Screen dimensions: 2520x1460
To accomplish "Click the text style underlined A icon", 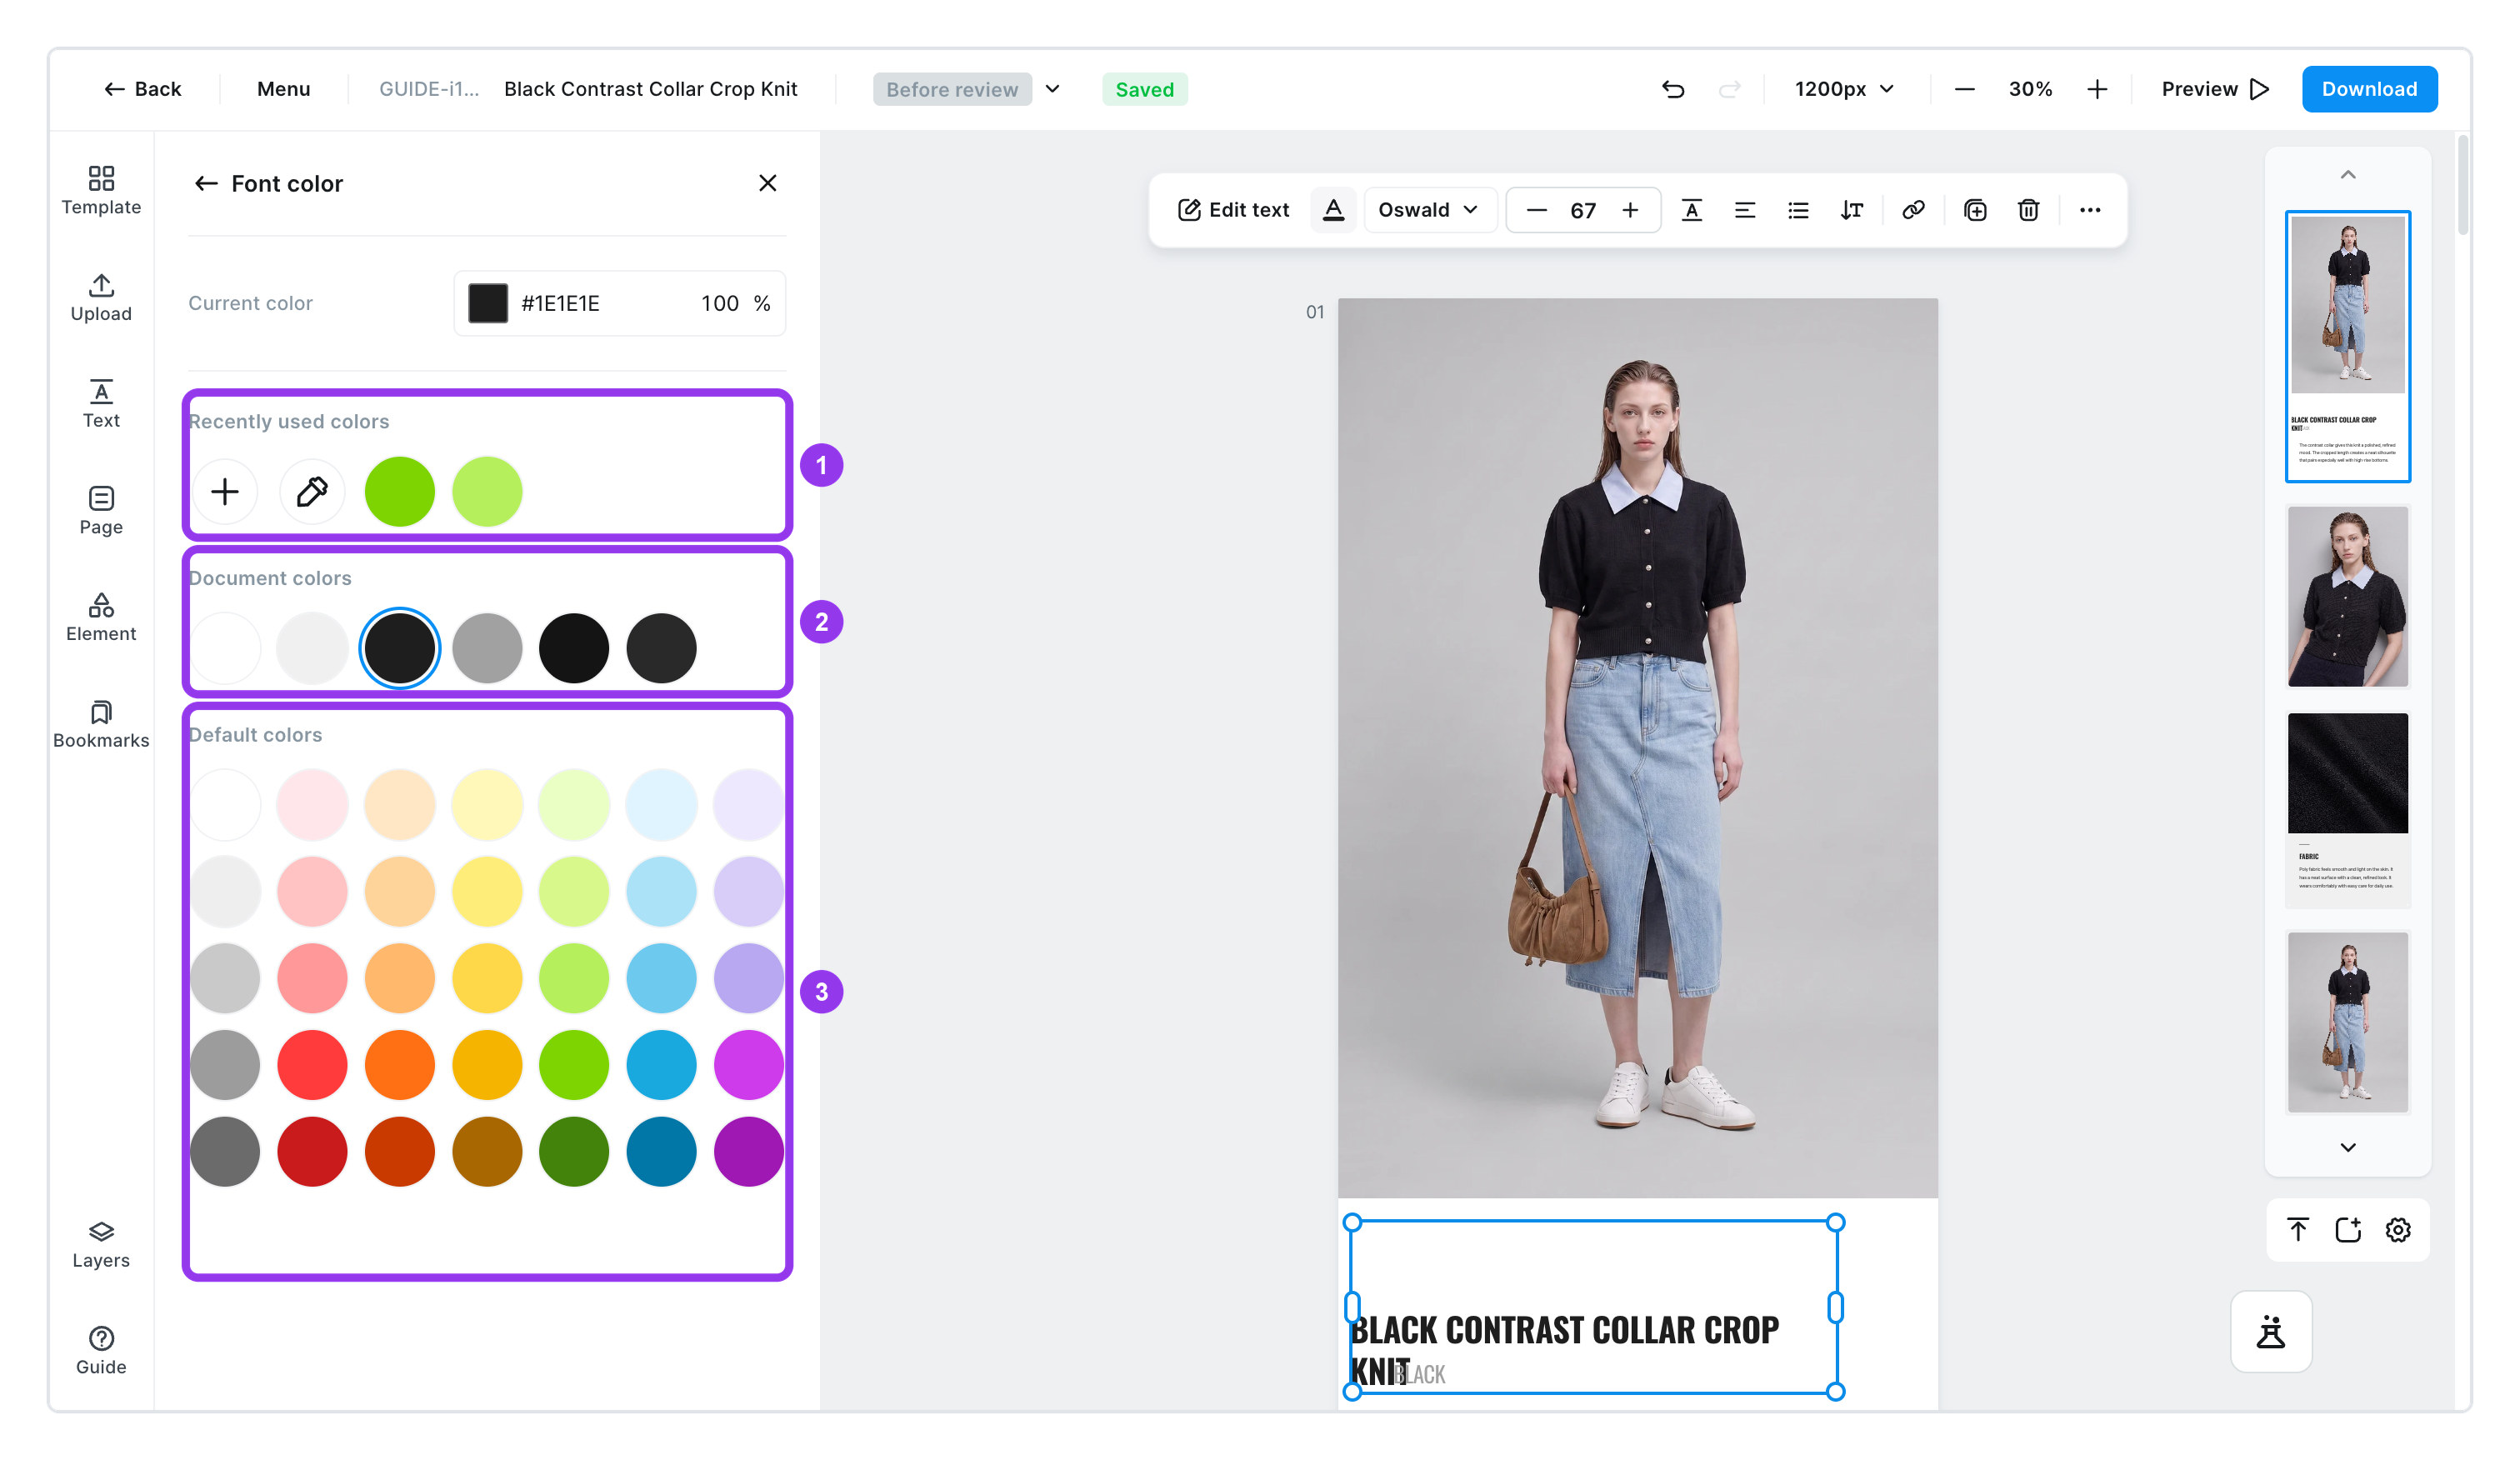I will (x=1691, y=210).
